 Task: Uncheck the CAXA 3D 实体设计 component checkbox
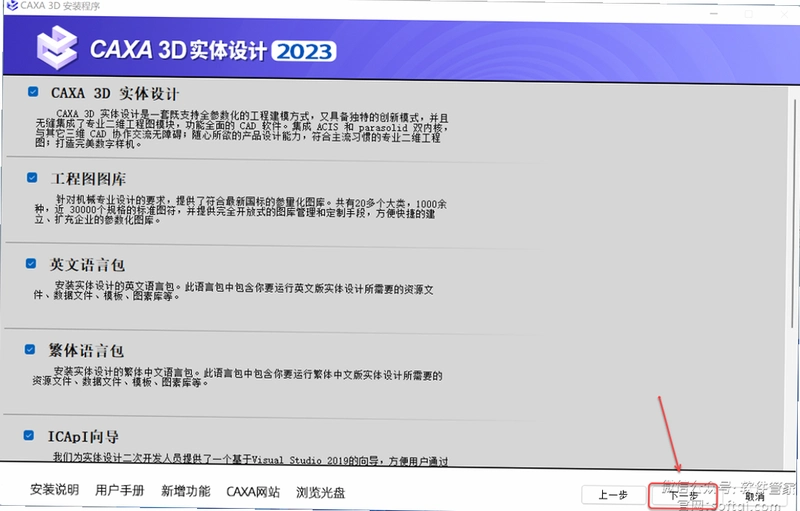point(33,92)
